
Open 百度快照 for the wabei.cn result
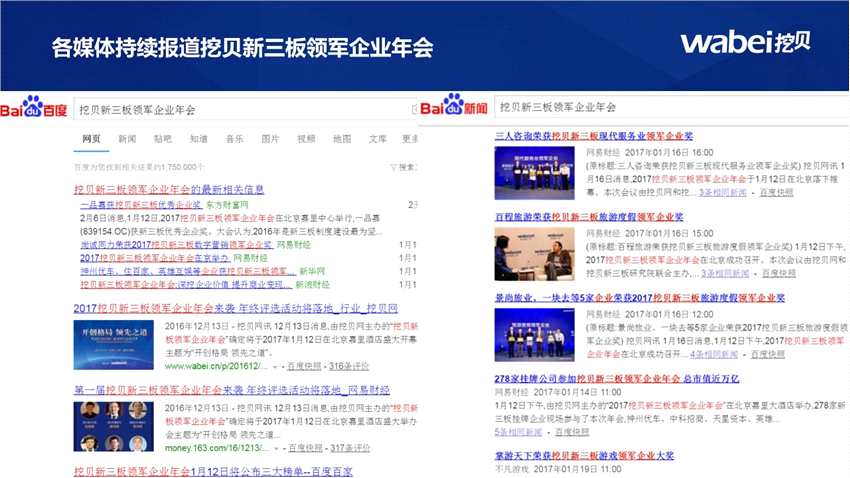(304, 366)
